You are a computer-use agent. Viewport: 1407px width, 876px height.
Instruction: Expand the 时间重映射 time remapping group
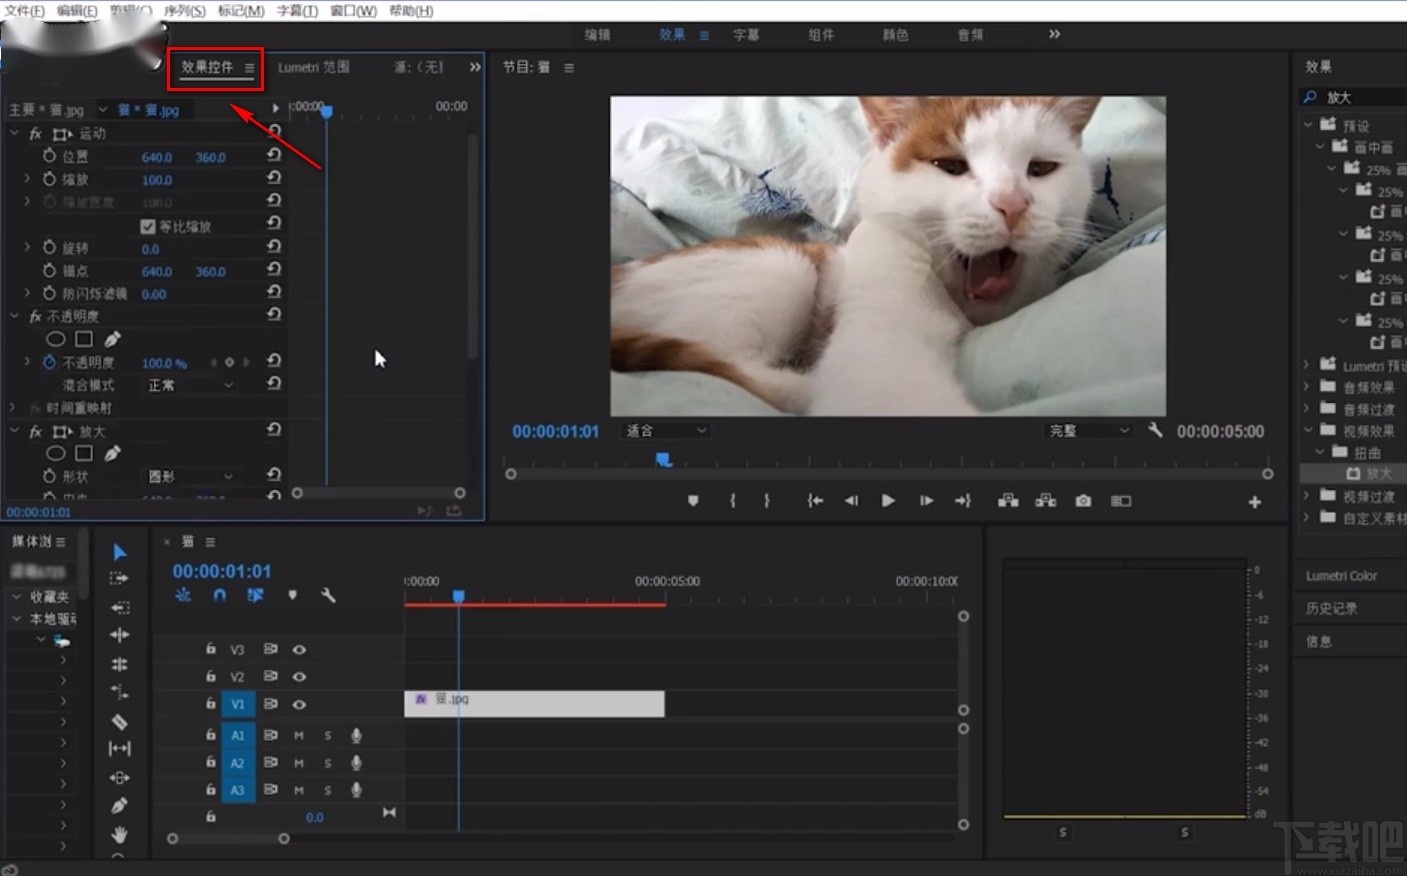[13, 408]
